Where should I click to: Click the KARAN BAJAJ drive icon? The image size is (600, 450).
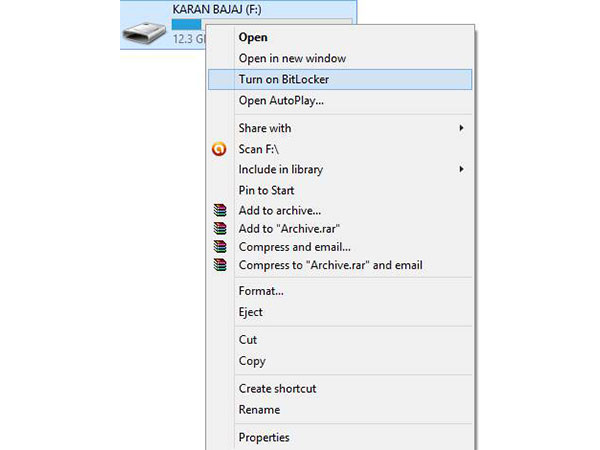coord(144,32)
